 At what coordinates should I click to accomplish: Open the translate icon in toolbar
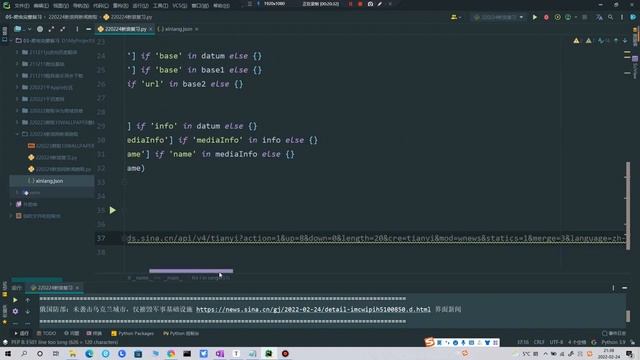(599, 17)
